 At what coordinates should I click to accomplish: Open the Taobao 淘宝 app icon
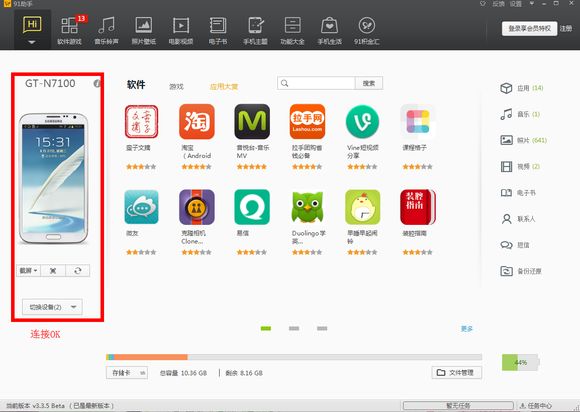coord(197,122)
